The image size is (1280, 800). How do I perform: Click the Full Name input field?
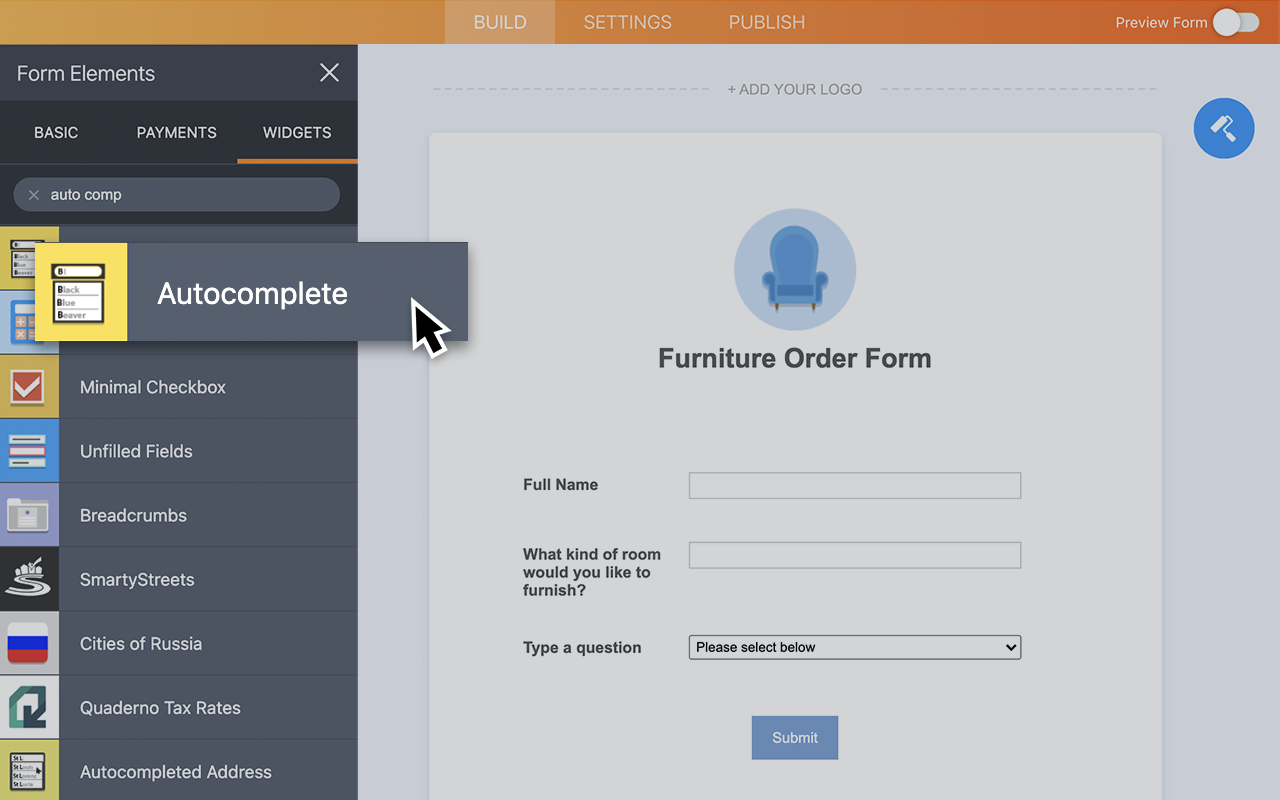[x=854, y=485]
